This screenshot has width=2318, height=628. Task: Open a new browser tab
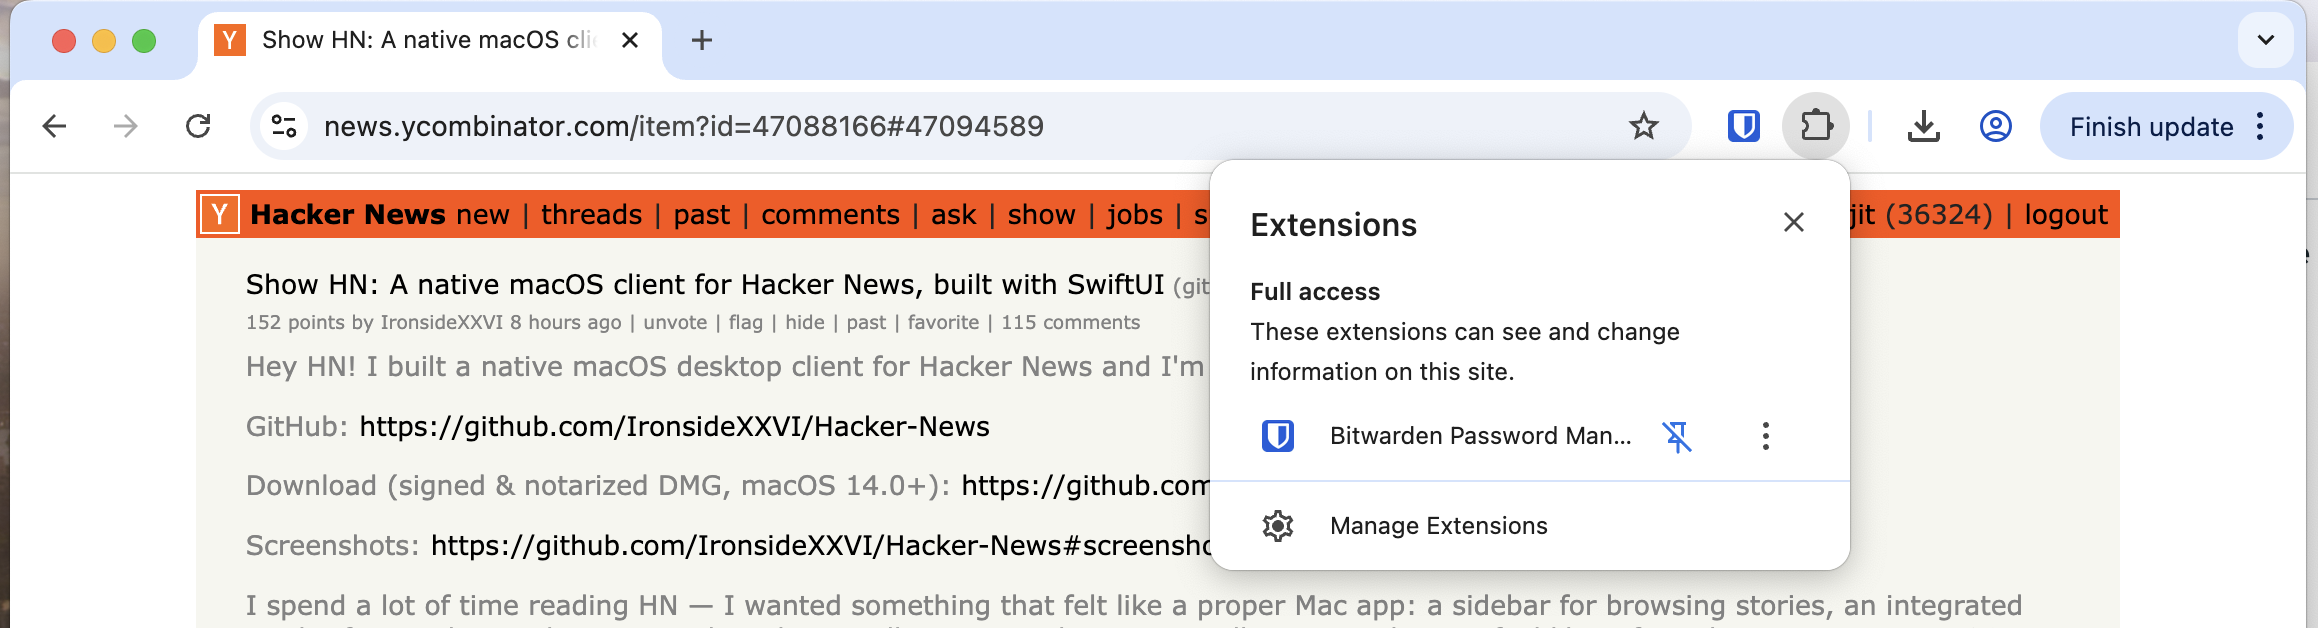[x=702, y=40]
